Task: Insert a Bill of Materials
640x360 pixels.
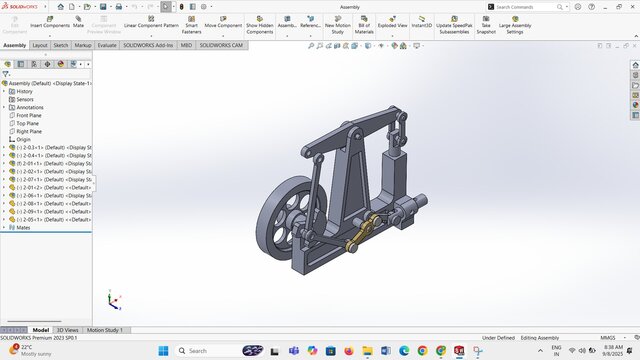Action: [x=364, y=25]
